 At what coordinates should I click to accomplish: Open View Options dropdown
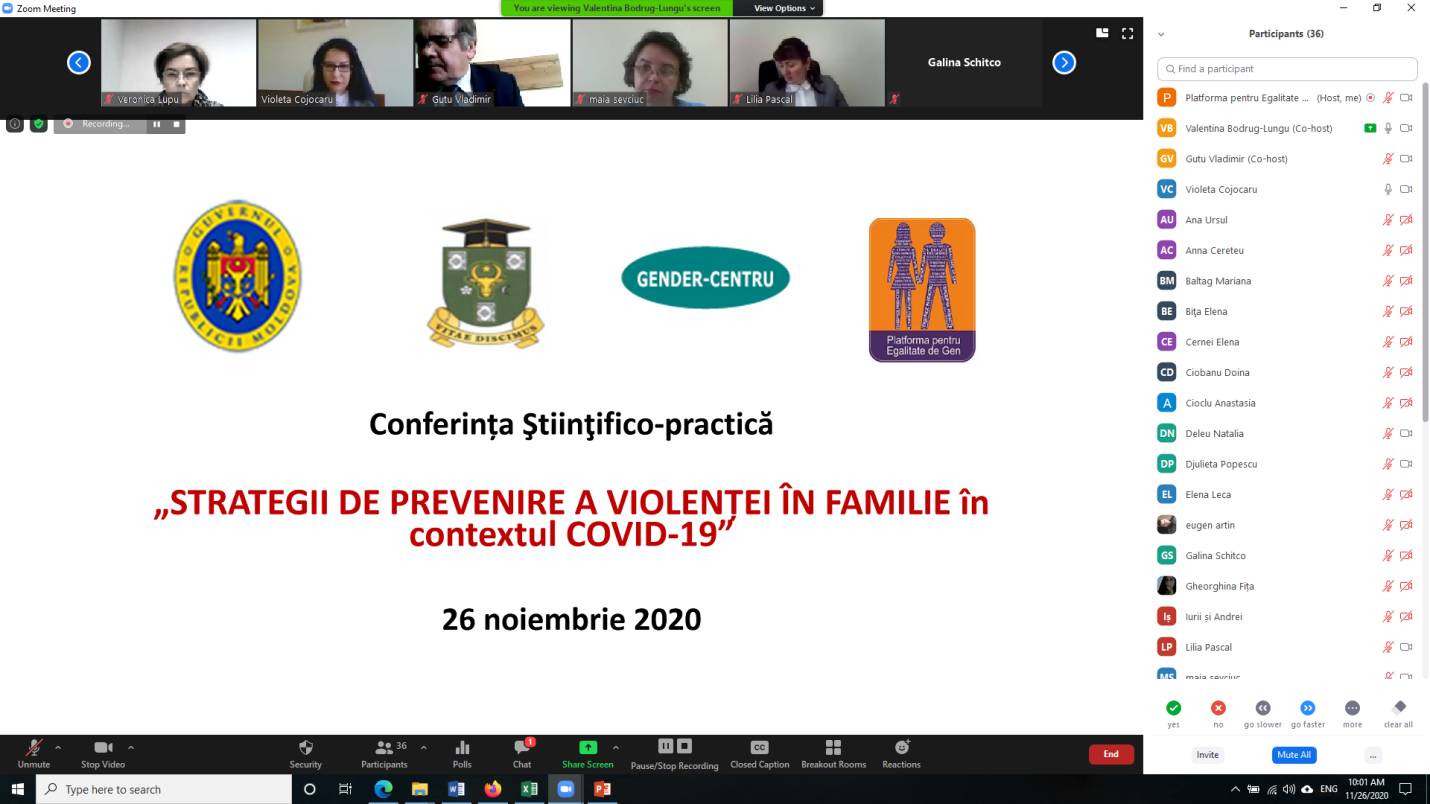(784, 8)
